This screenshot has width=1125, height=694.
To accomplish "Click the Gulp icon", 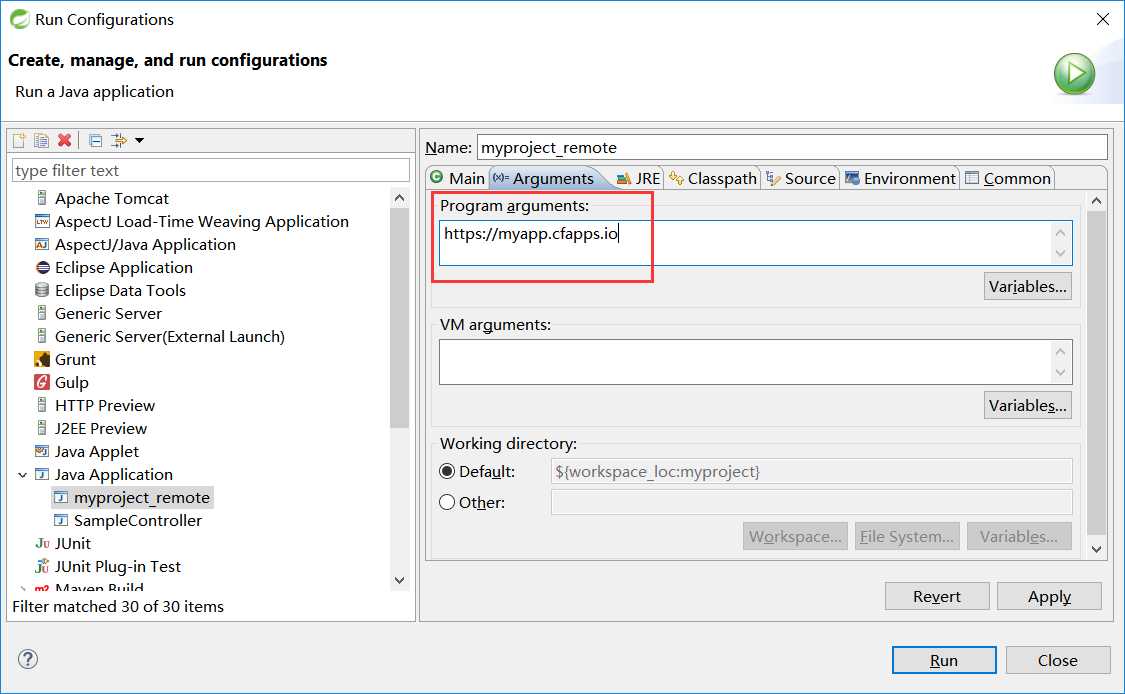I will point(42,382).
